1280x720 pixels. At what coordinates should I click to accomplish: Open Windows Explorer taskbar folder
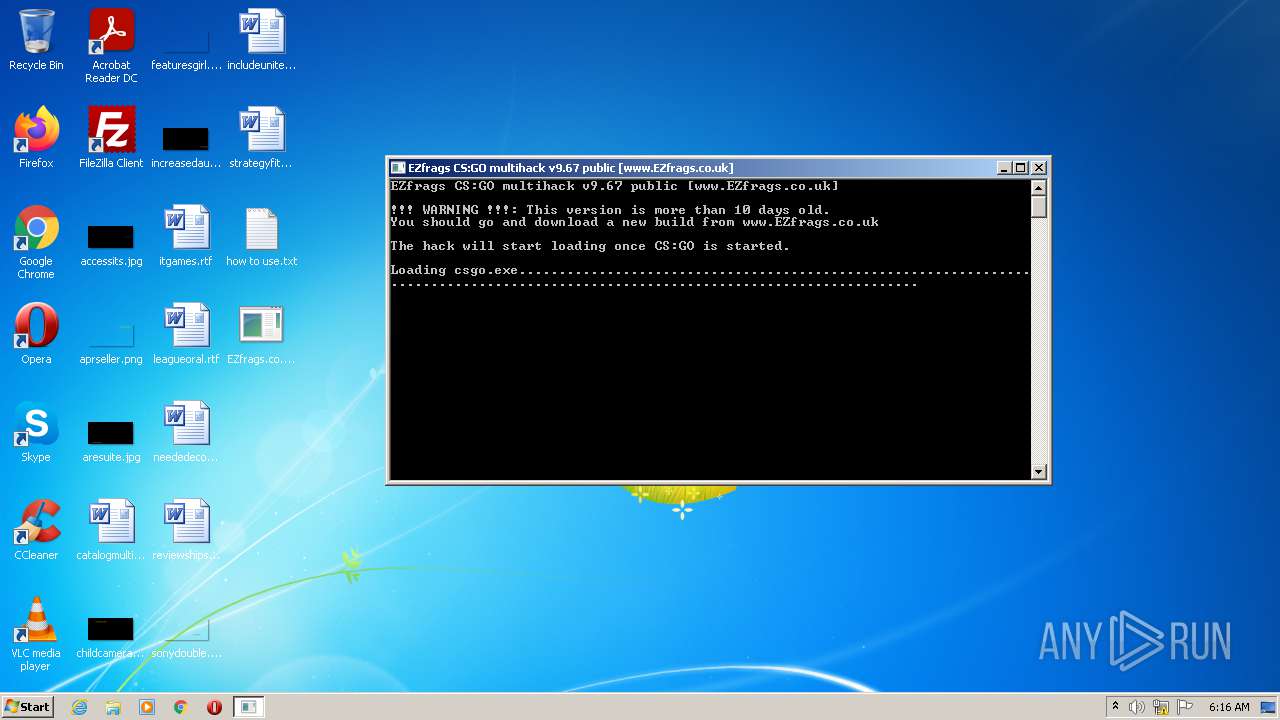[113, 707]
